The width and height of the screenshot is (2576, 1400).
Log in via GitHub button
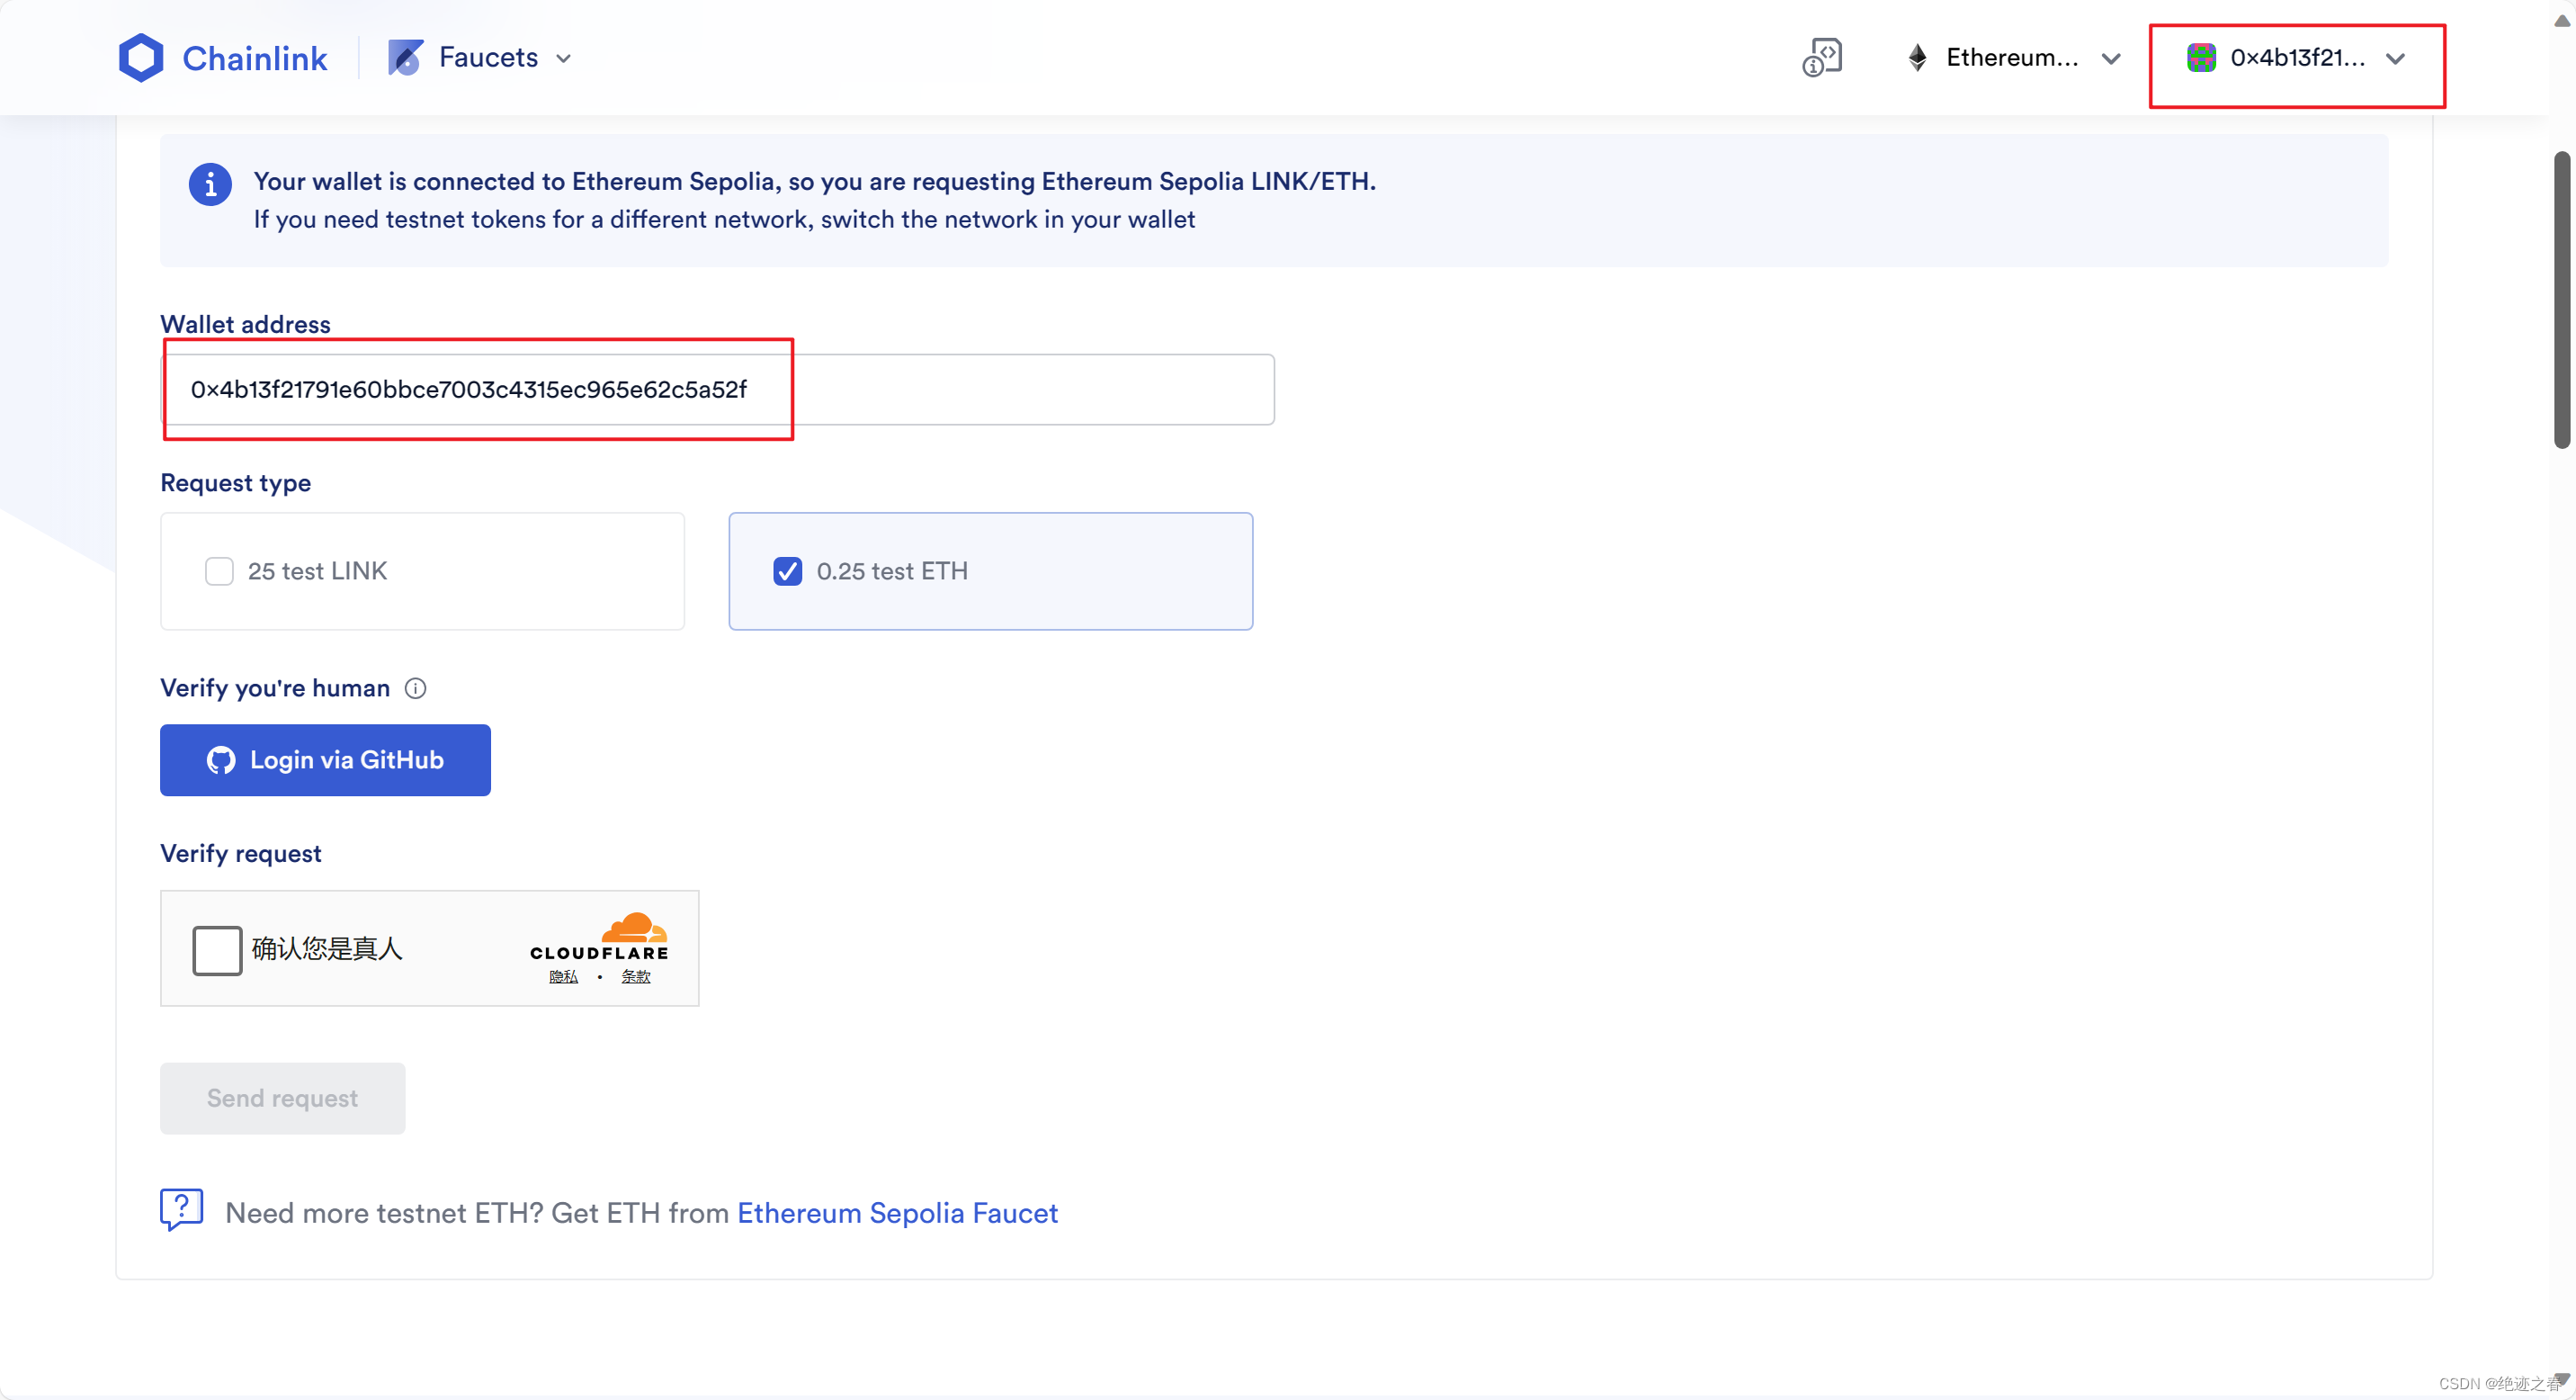(x=325, y=760)
